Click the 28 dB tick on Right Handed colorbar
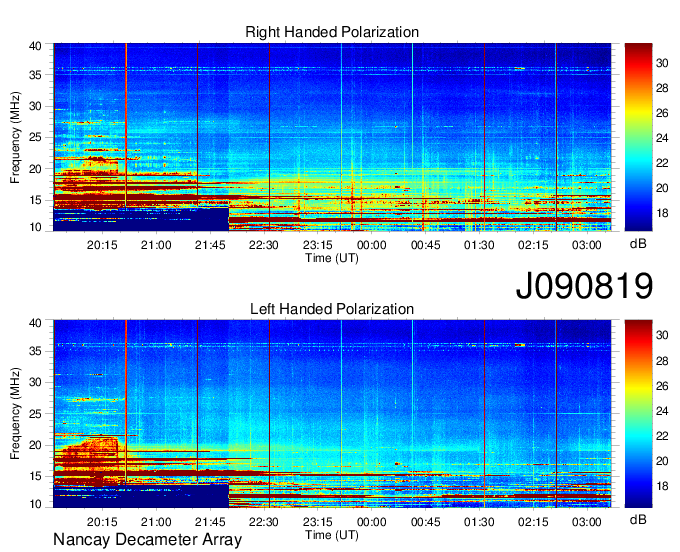 [x=662, y=88]
